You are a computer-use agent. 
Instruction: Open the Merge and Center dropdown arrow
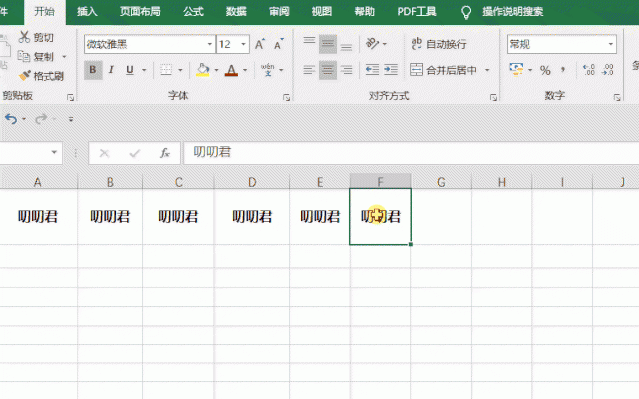(487, 70)
